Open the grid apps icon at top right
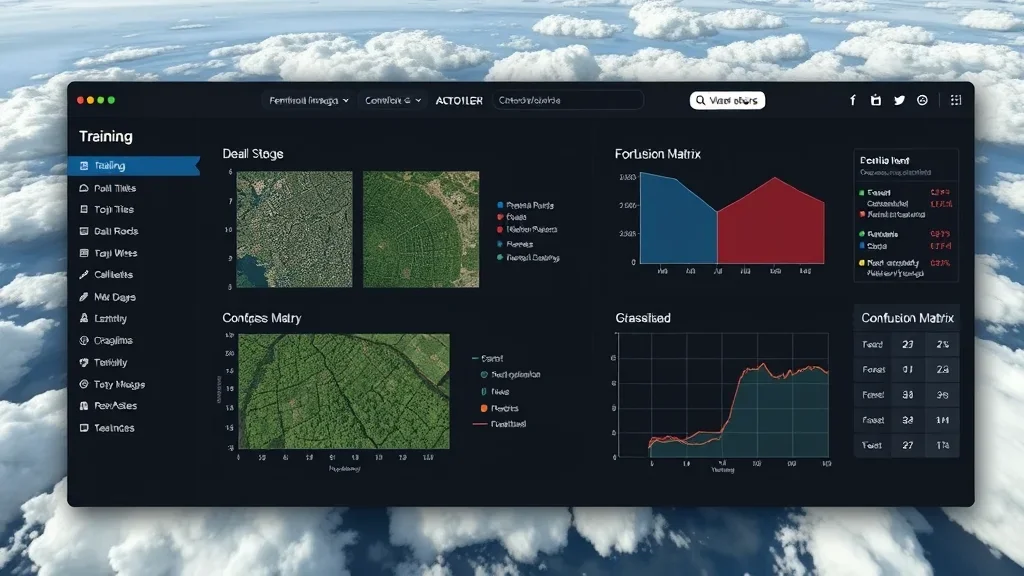 point(955,100)
